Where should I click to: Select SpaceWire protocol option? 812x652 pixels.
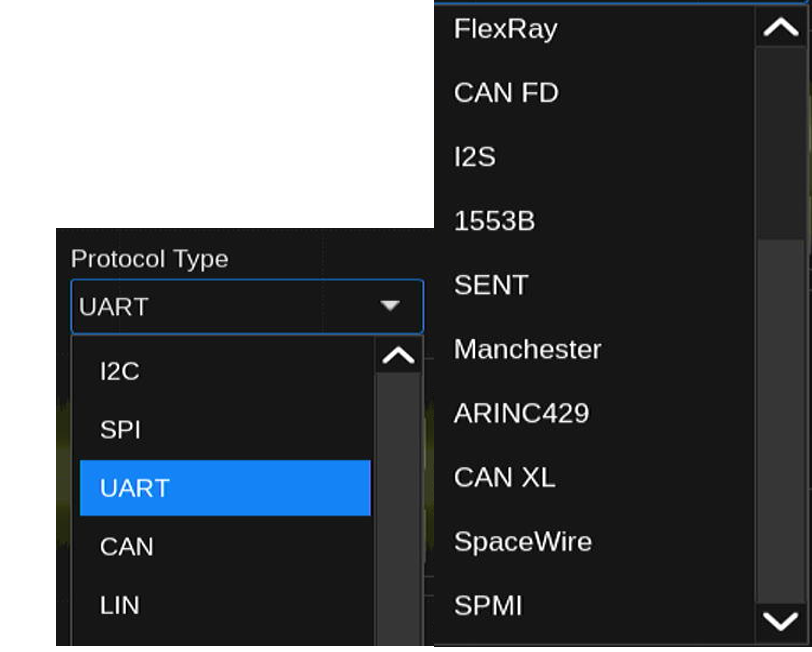point(522,541)
